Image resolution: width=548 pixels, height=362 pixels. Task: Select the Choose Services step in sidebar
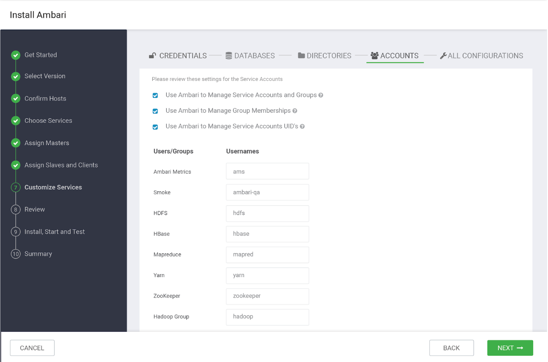pyautogui.click(x=48, y=121)
